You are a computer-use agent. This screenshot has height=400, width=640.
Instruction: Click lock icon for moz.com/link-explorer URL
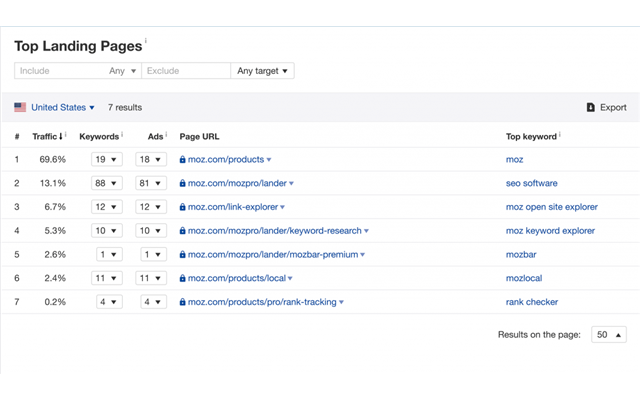[182, 207]
